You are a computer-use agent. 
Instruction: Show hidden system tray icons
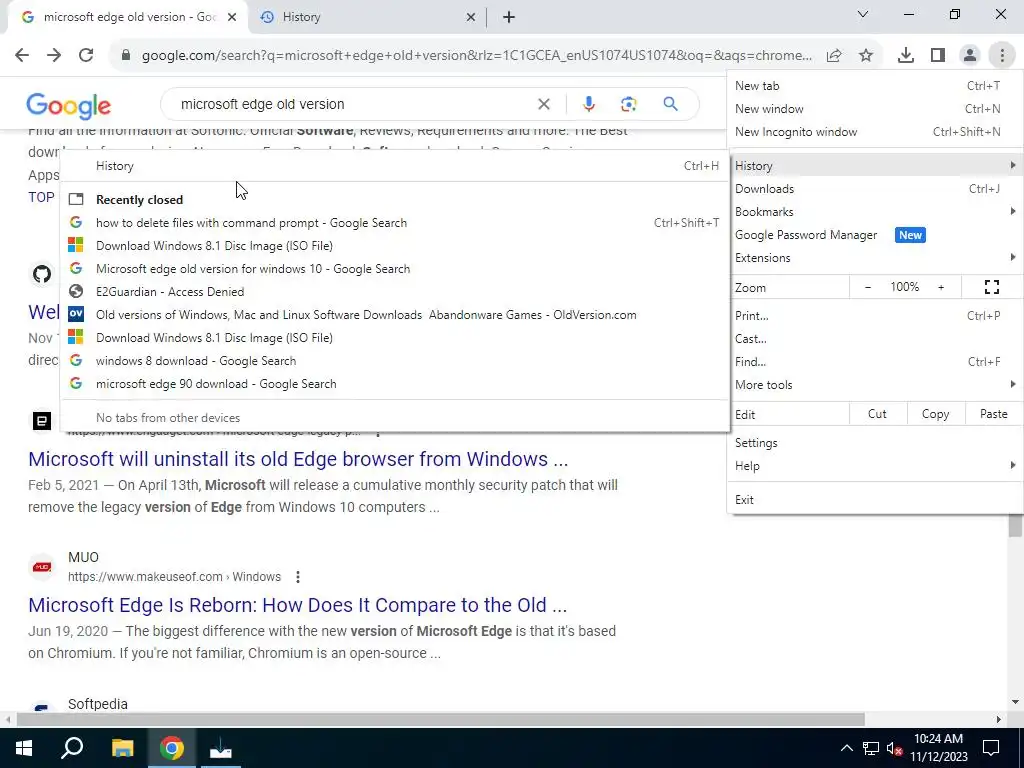846,748
